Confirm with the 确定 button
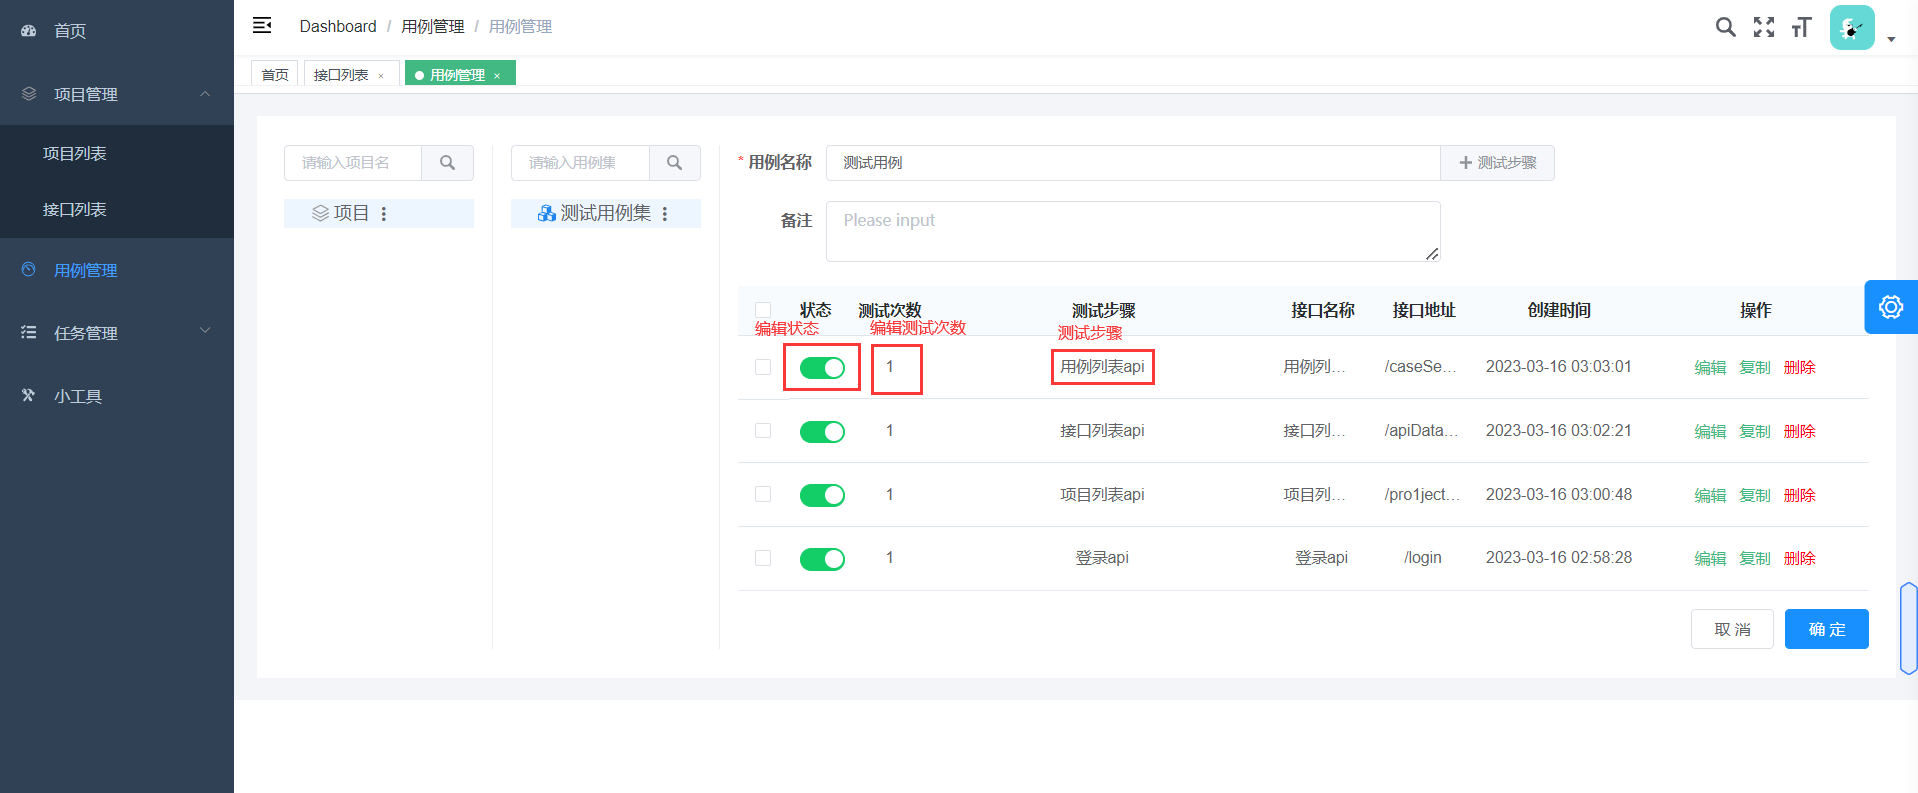 pyautogui.click(x=1826, y=629)
